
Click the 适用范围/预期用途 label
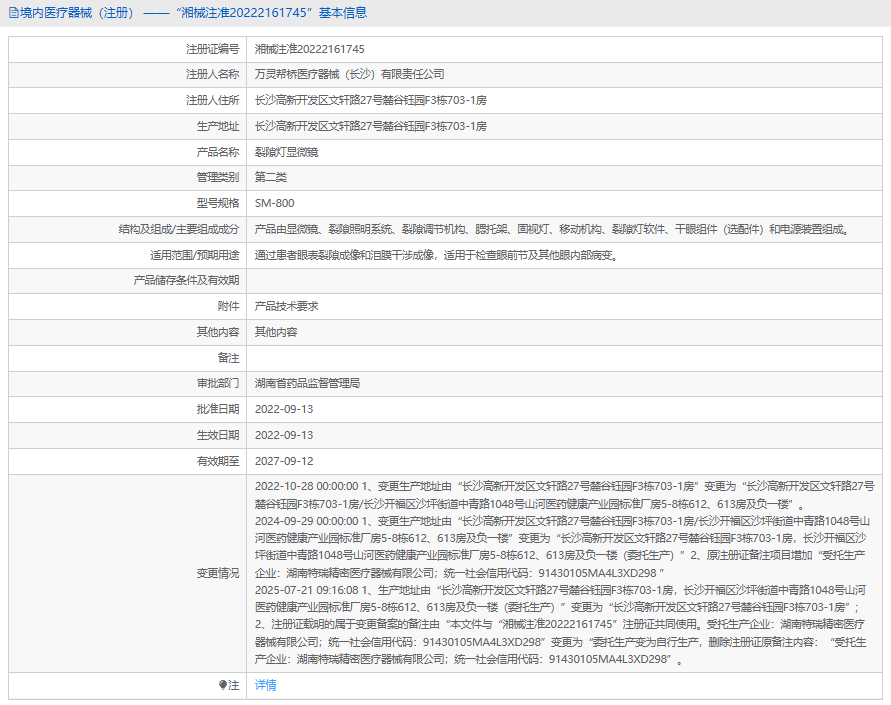pyautogui.click(x=195, y=256)
